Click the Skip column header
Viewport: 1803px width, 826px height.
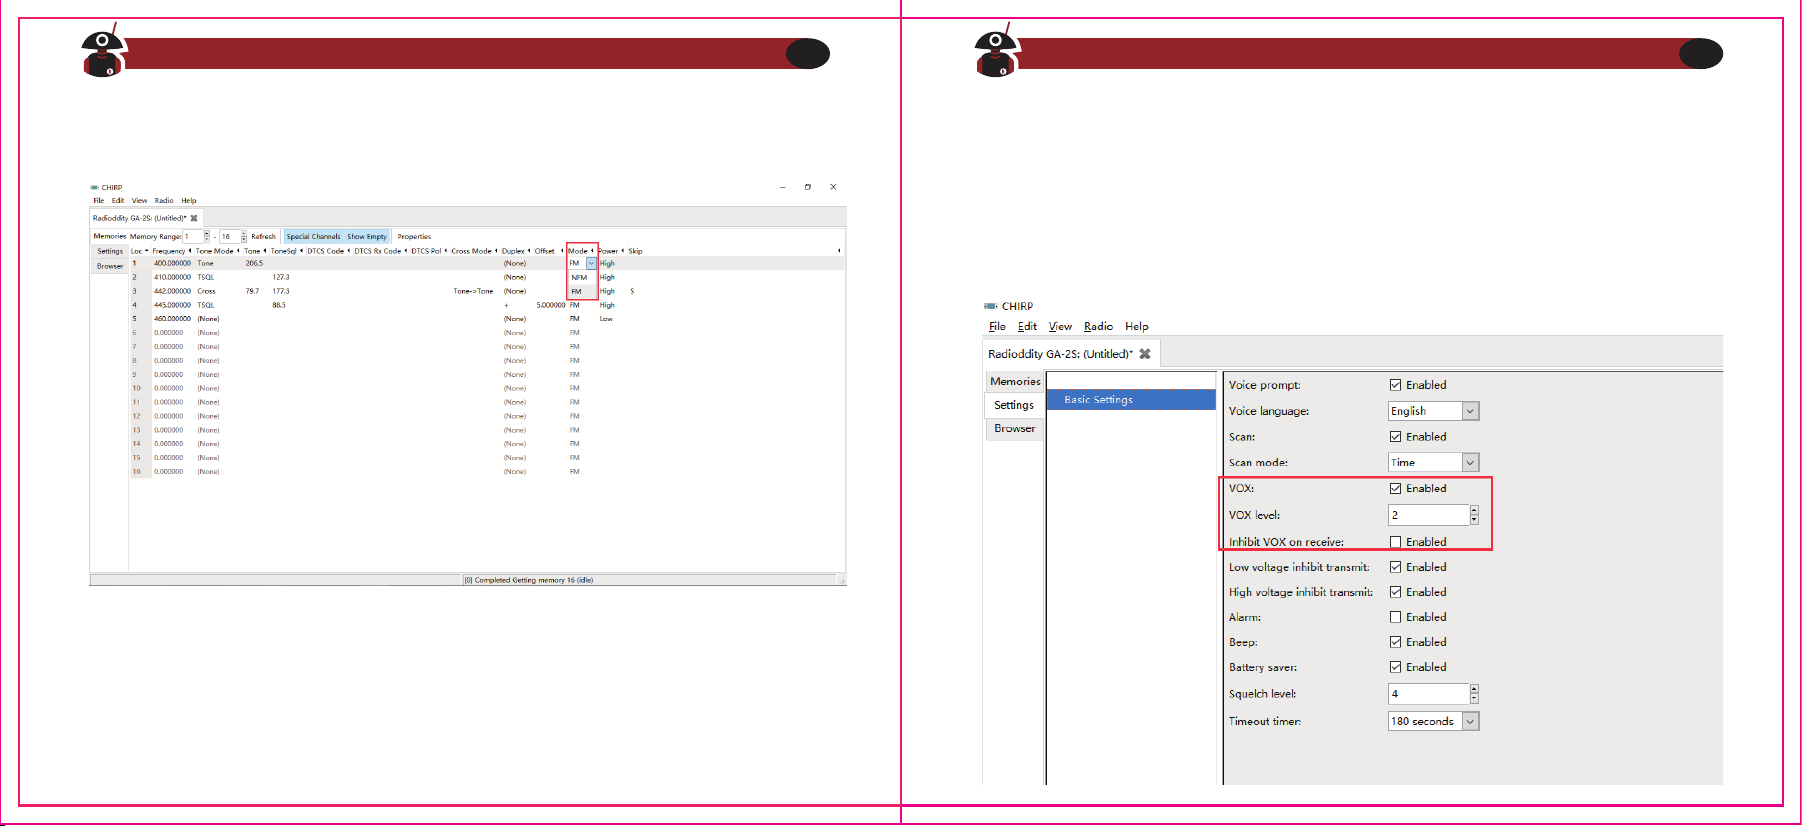coord(636,251)
